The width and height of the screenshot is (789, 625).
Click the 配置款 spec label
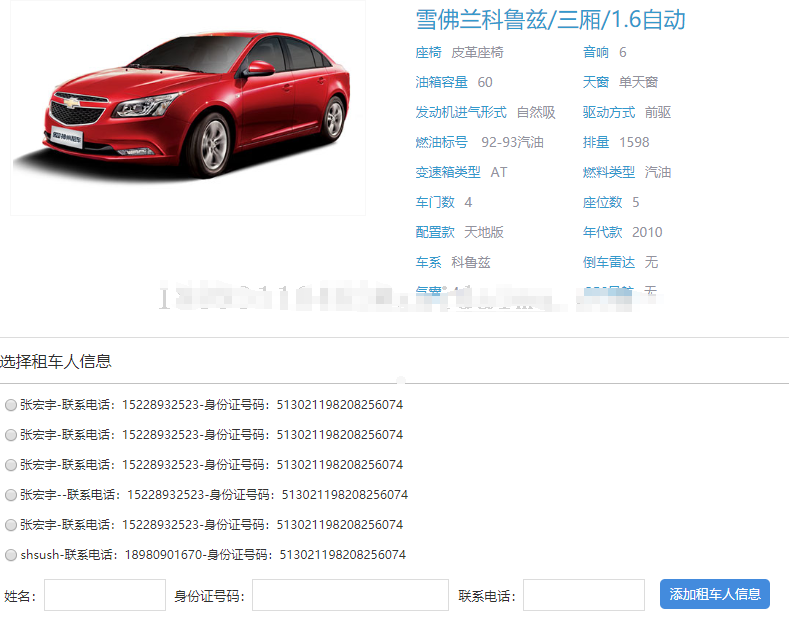click(435, 232)
